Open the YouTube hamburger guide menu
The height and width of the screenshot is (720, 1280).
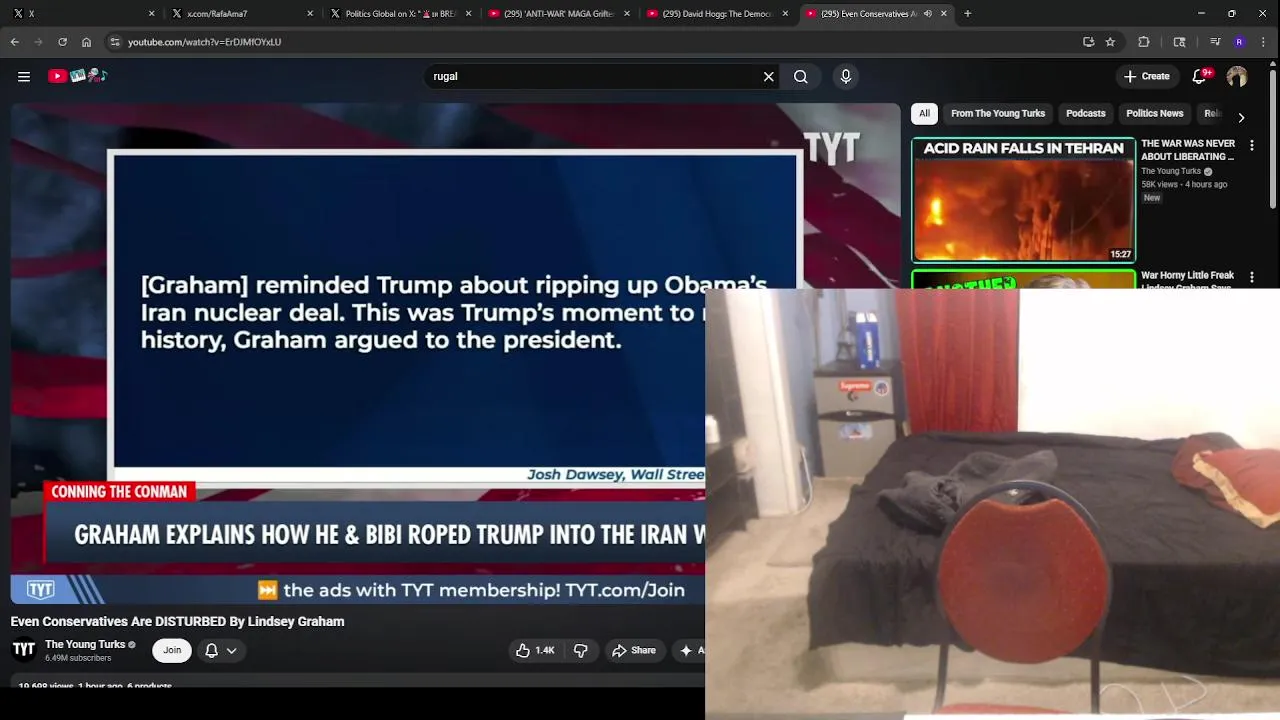tap(23, 76)
